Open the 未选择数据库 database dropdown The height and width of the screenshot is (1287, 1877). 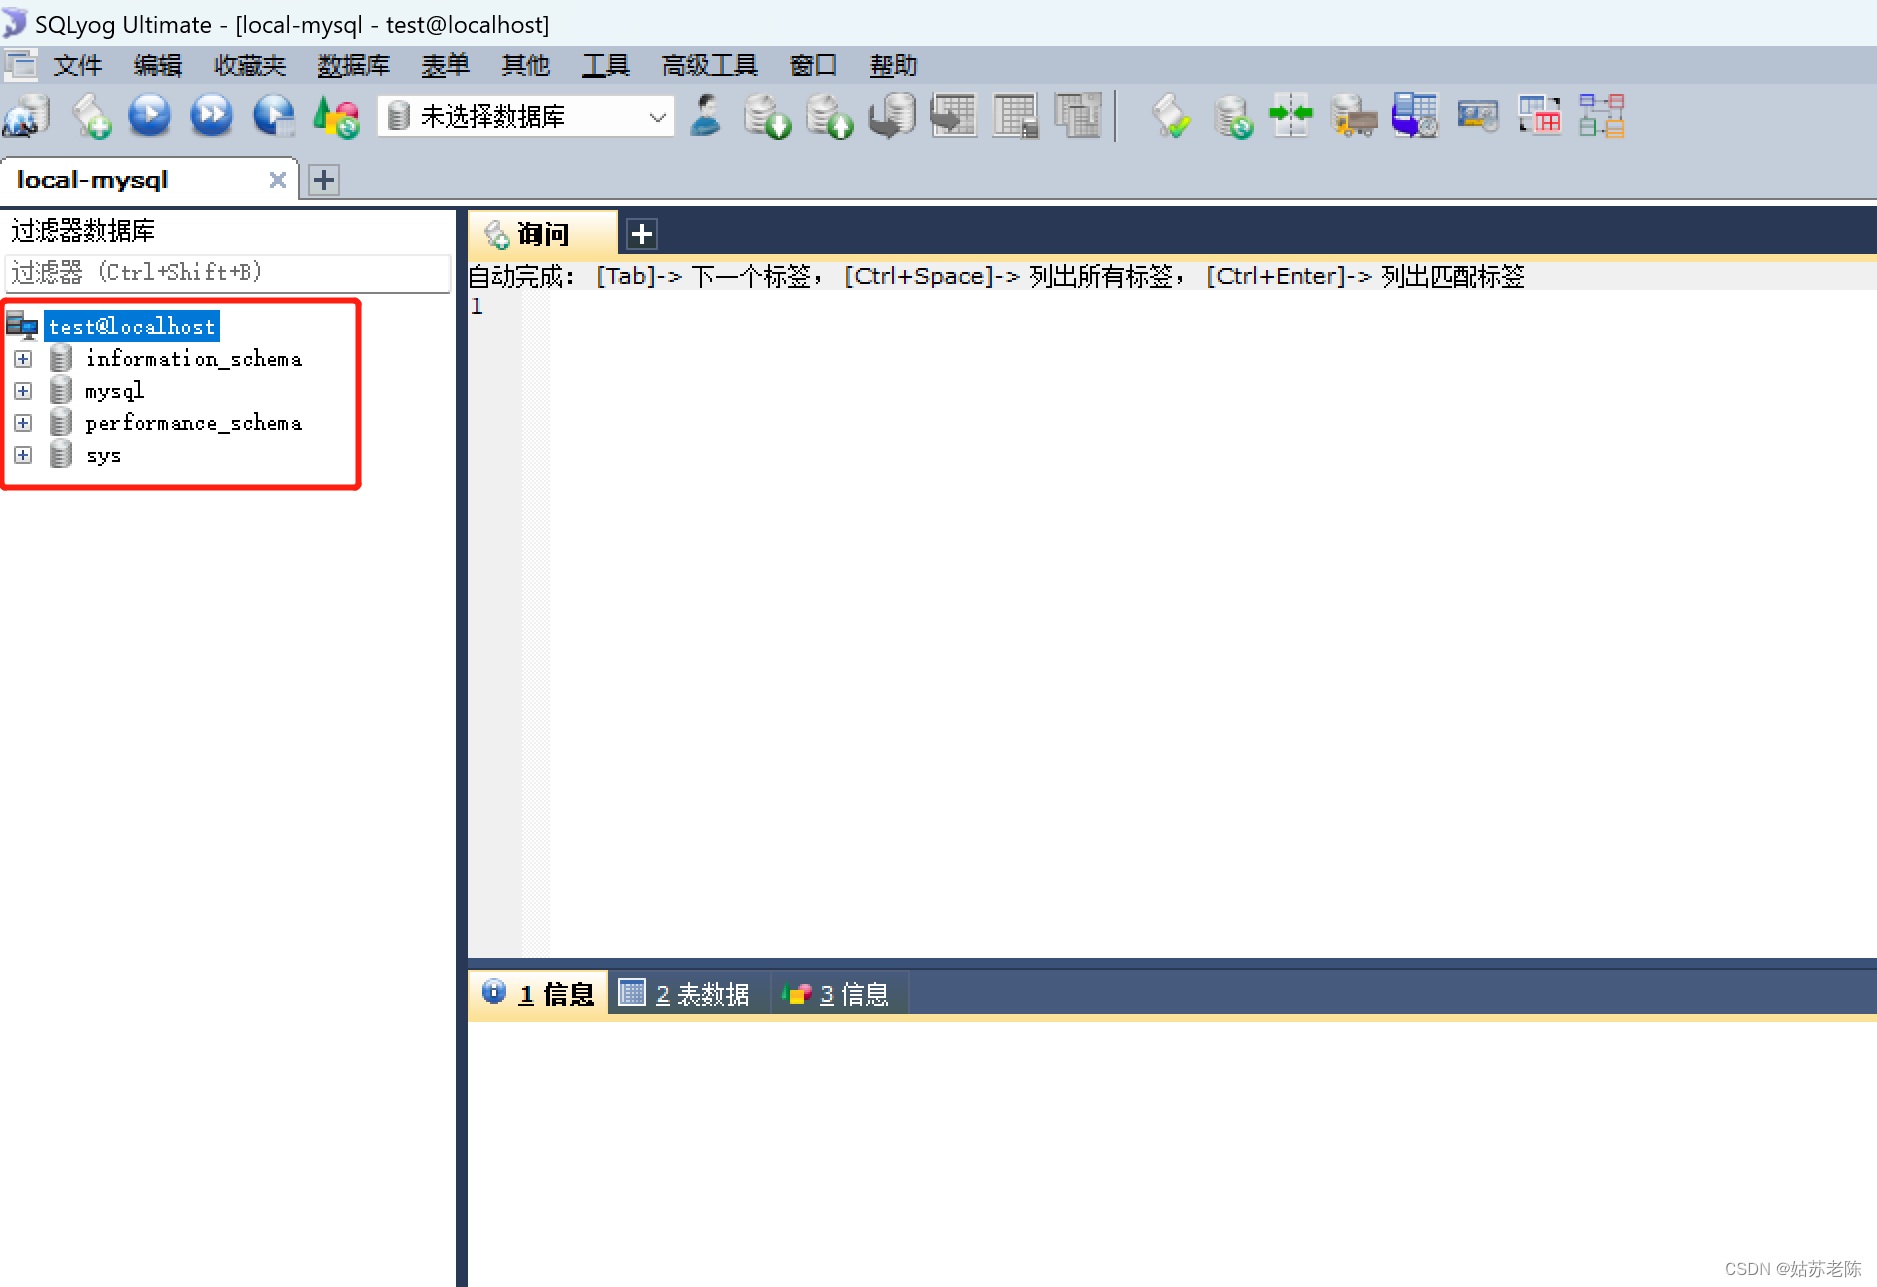[526, 116]
